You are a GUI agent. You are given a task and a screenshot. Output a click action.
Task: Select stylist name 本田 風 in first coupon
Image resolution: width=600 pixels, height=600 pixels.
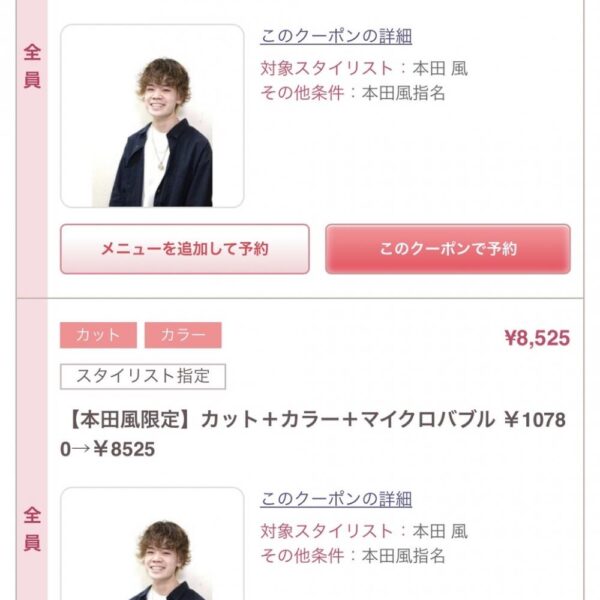click(440, 69)
